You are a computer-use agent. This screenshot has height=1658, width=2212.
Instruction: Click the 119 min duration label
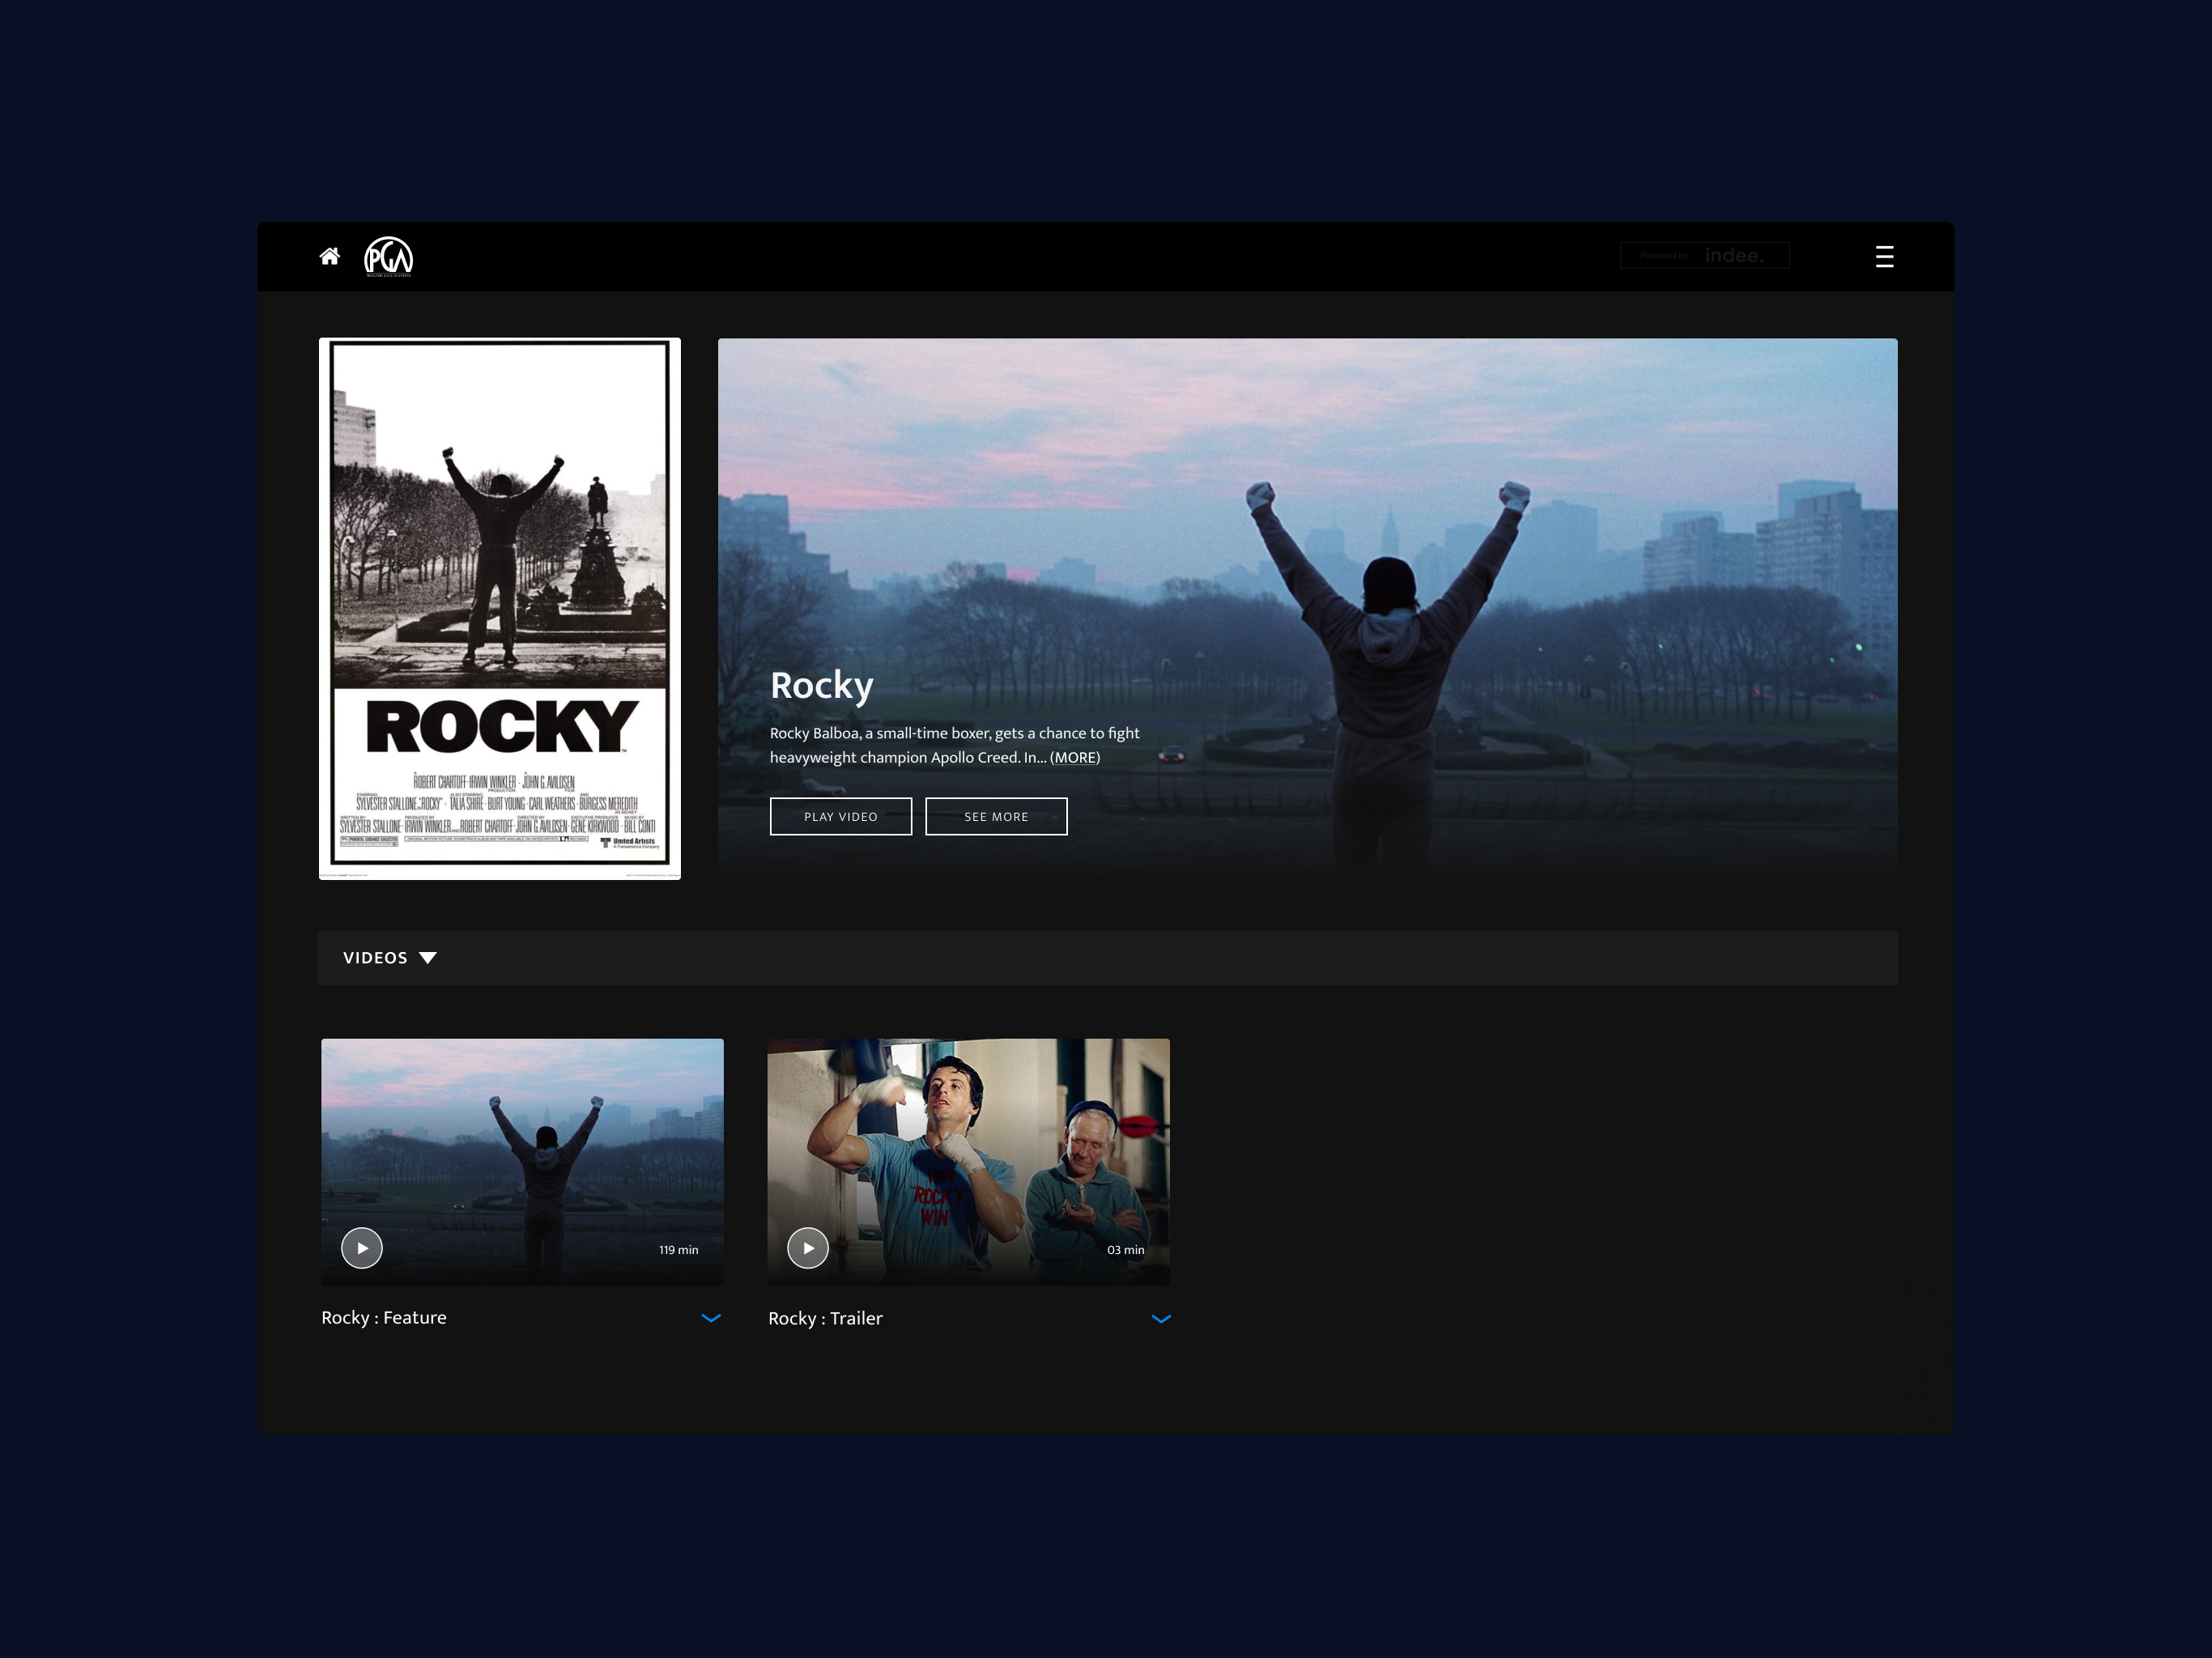point(678,1250)
